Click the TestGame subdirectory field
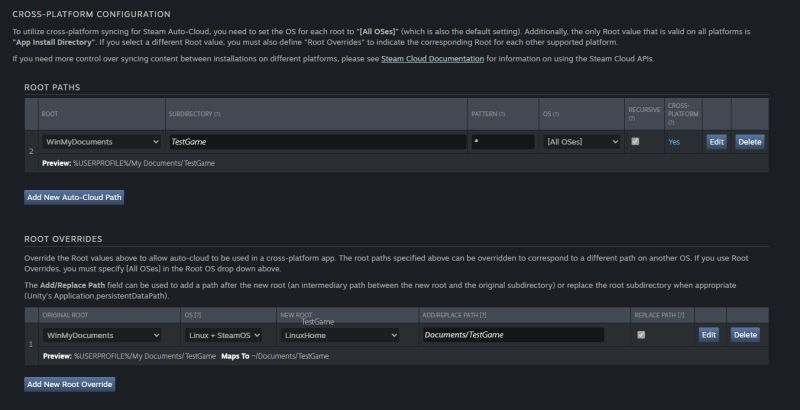Image resolution: width=800 pixels, height=410 pixels. click(x=317, y=142)
